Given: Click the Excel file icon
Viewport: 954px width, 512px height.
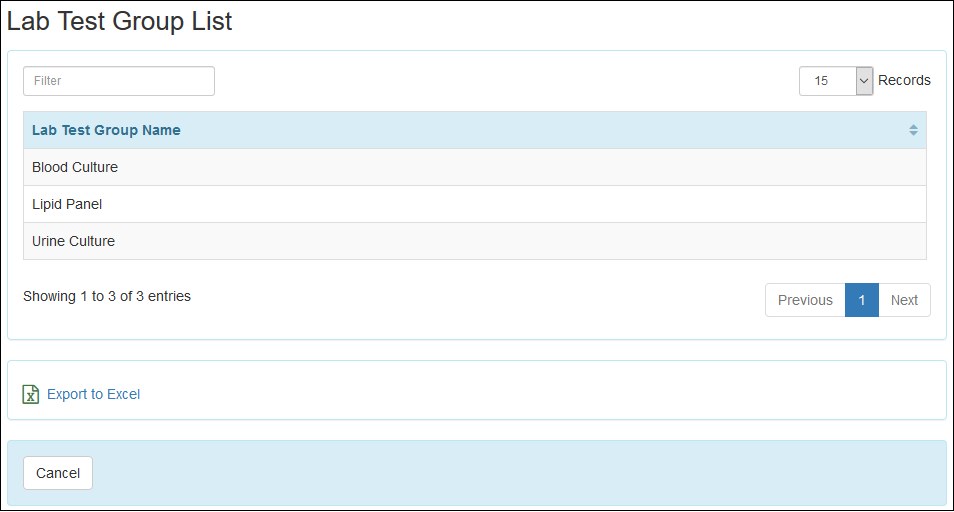Looking at the screenshot, I should (31, 394).
